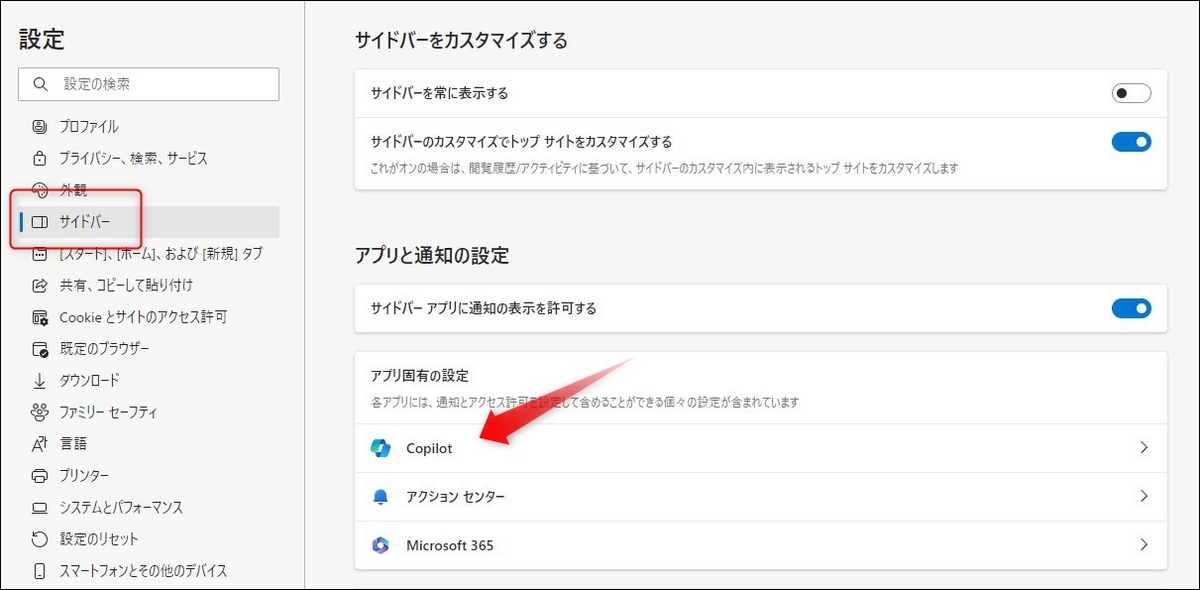Click the アプリと通知の設定 heading
Screen dimensions: 1200x590
click(432, 256)
